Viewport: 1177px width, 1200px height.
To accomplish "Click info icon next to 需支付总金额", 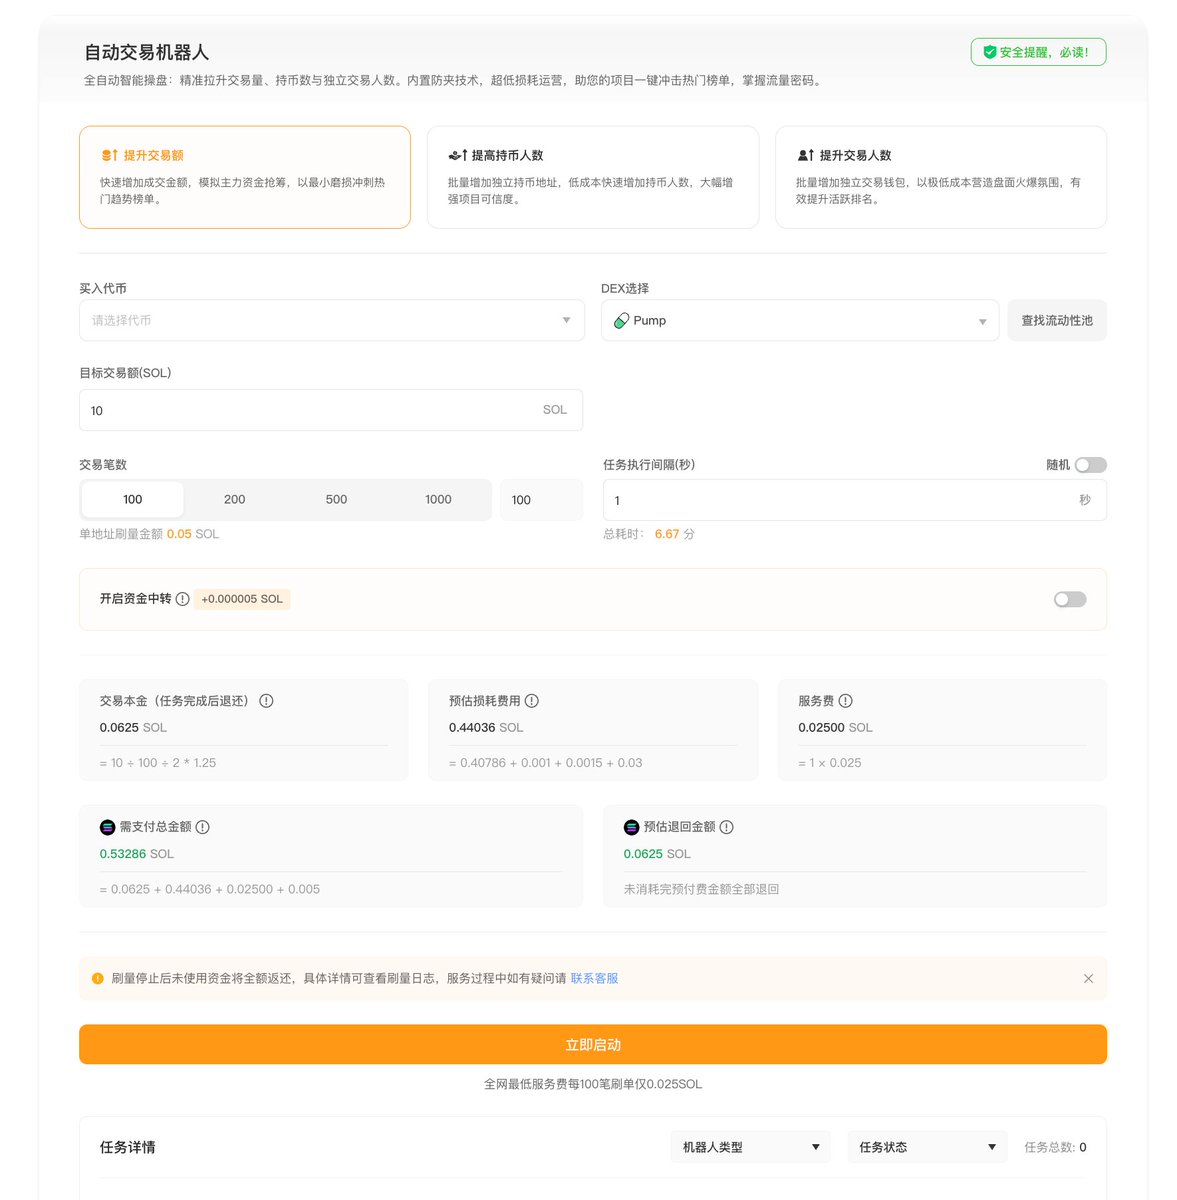I will [x=203, y=827].
